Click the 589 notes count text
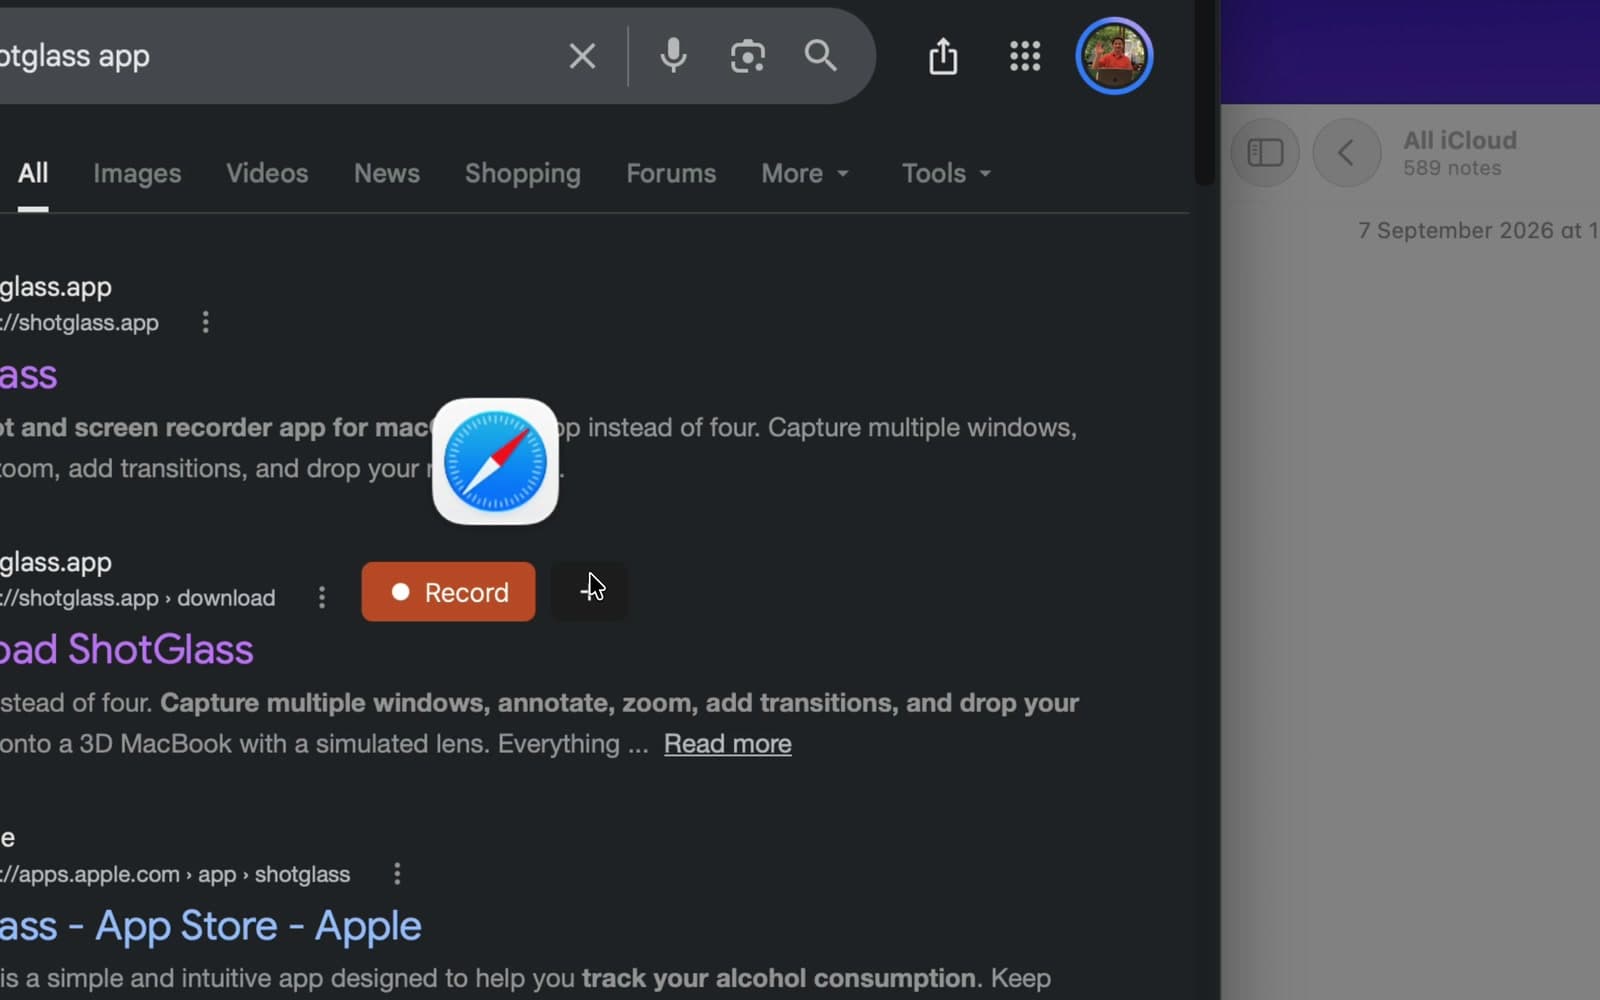The width and height of the screenshot is (1600, 1000). click(1452, 168)
